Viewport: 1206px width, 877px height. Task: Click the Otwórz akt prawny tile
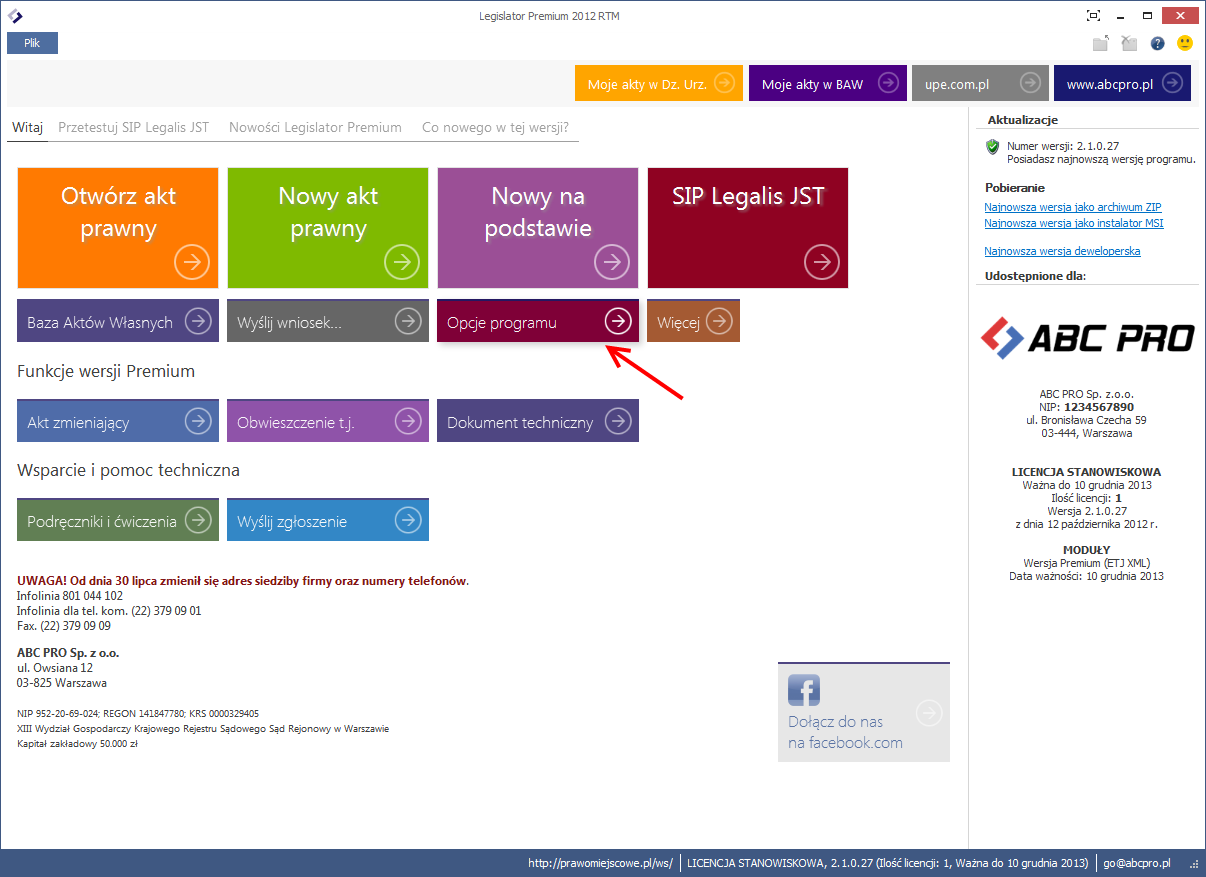pos(118,228)
